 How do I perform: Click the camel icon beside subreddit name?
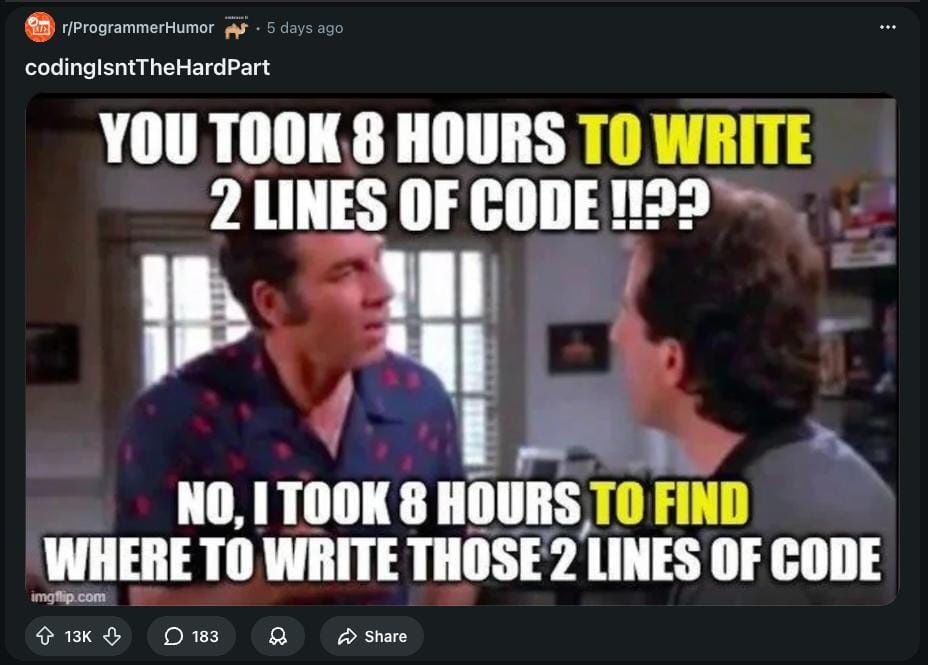(236, 28)
